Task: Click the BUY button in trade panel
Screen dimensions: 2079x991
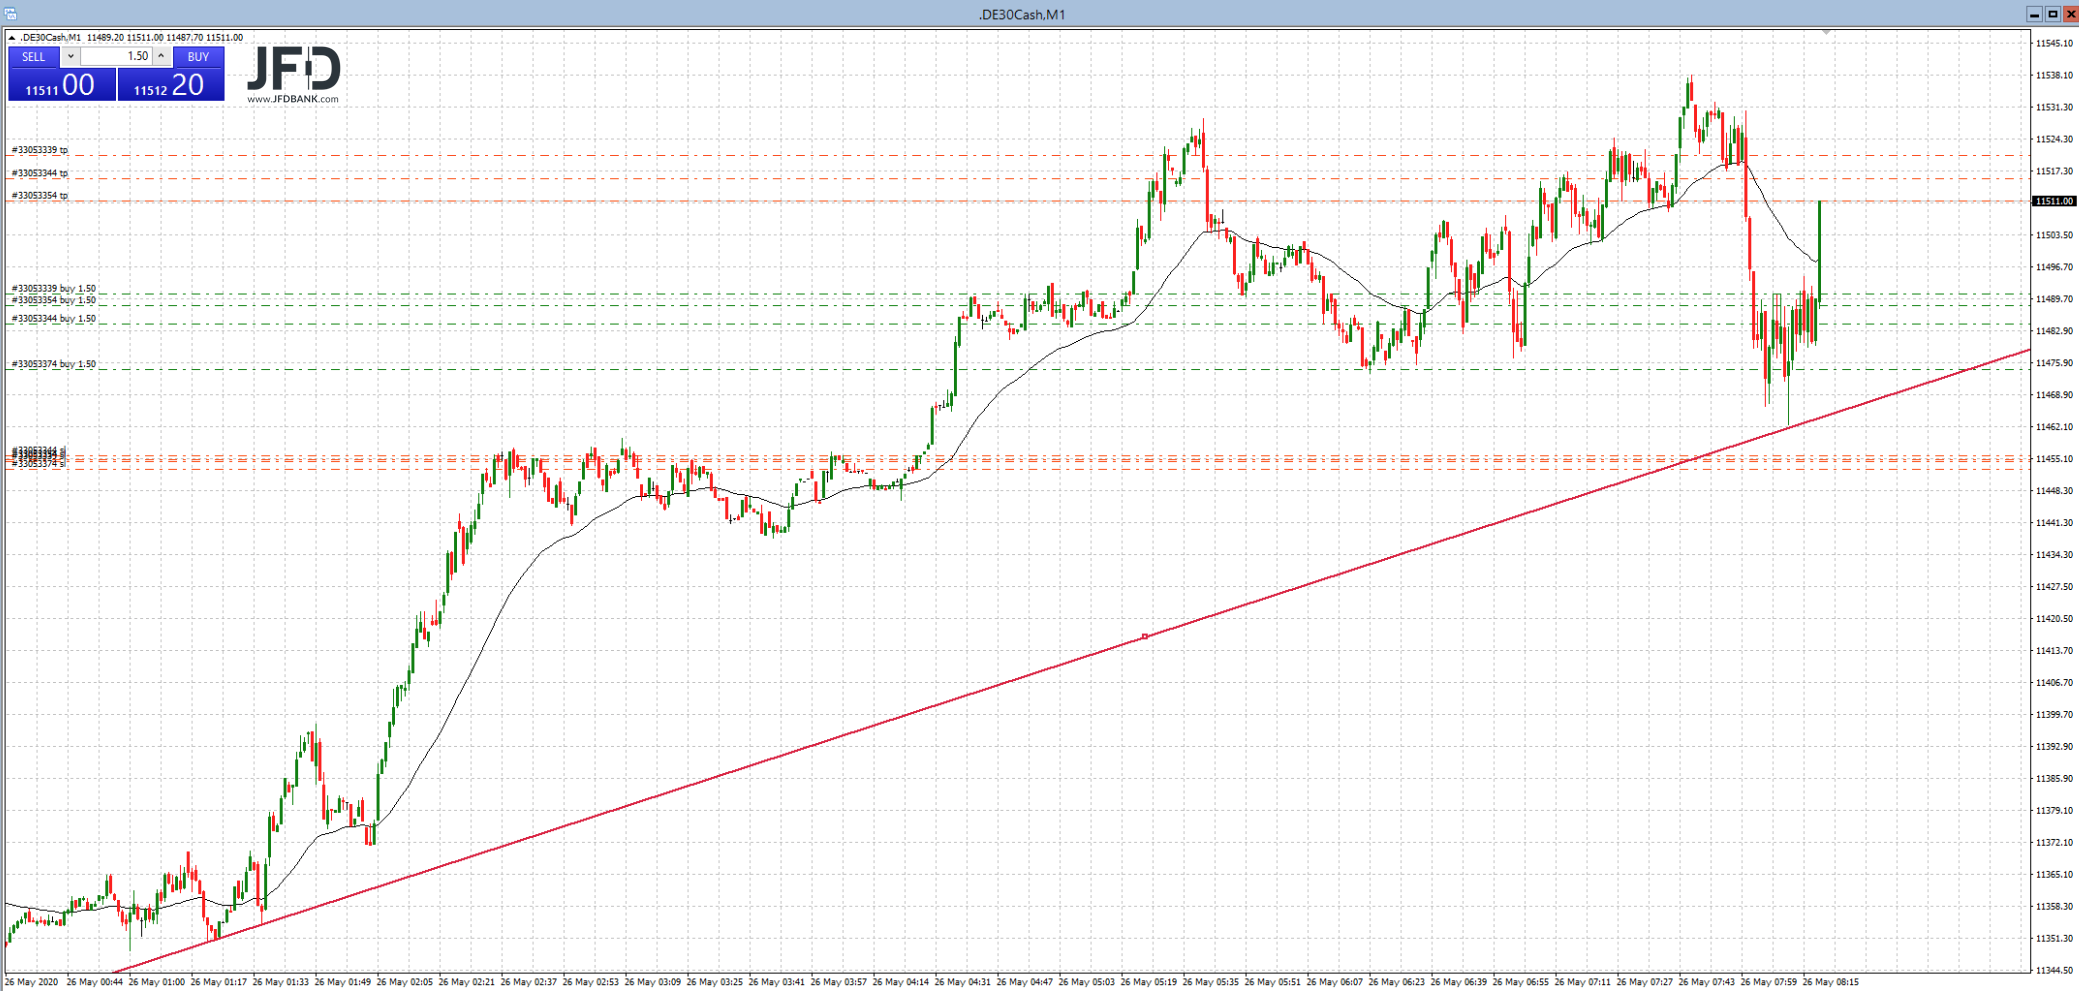Action: coord(198,57)
